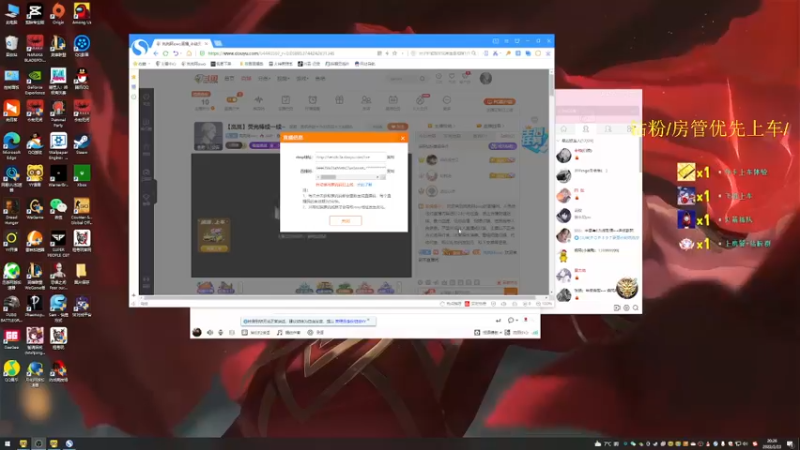Copy the rtmp address in dialog
This screenshot has height=450, width=800.
(390, 157)
